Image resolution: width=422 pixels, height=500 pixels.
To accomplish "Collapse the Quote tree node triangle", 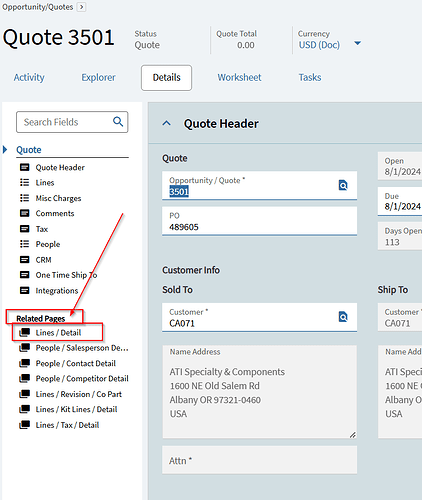I will 5,150.
